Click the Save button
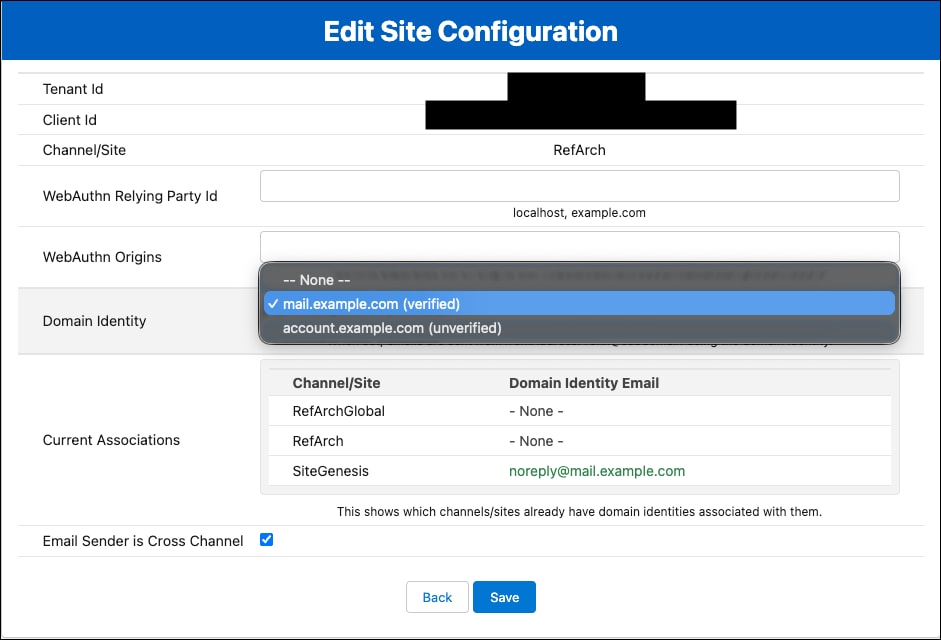Image resolution: width=941 pixels, height=640 pixels. click(x=504, y=597)
